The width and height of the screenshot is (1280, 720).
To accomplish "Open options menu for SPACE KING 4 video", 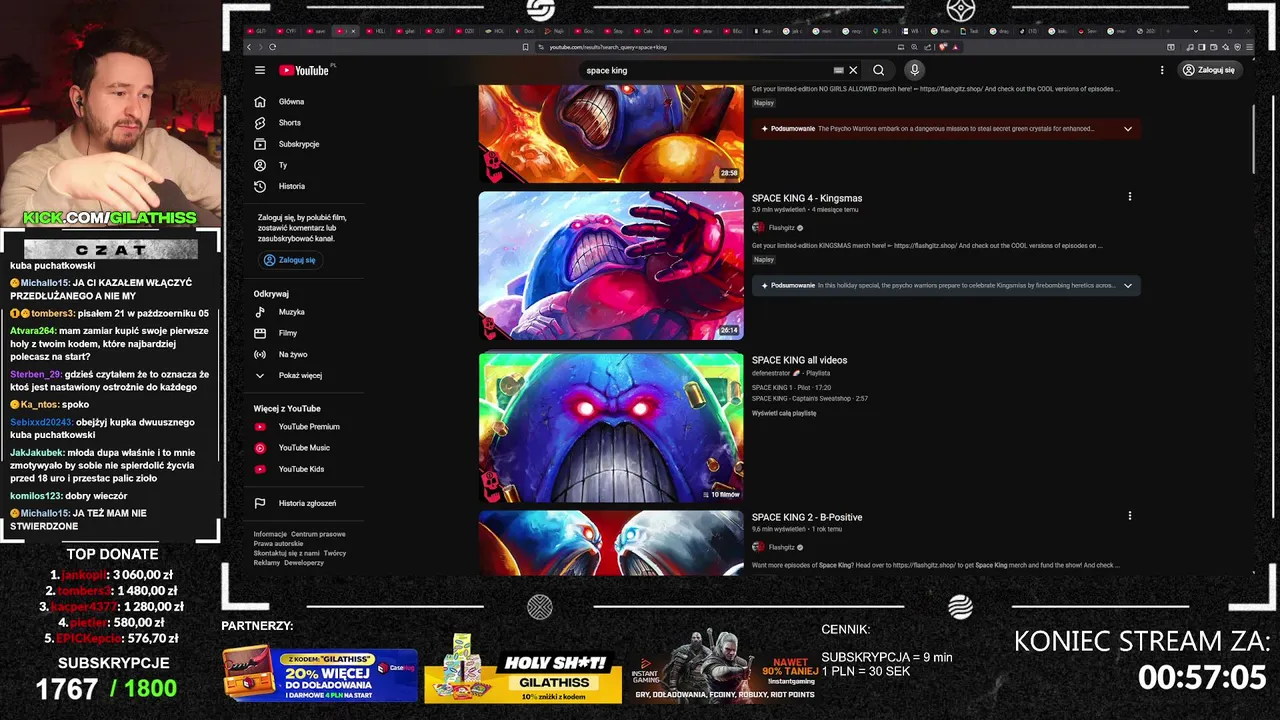I will point(1130,197).
